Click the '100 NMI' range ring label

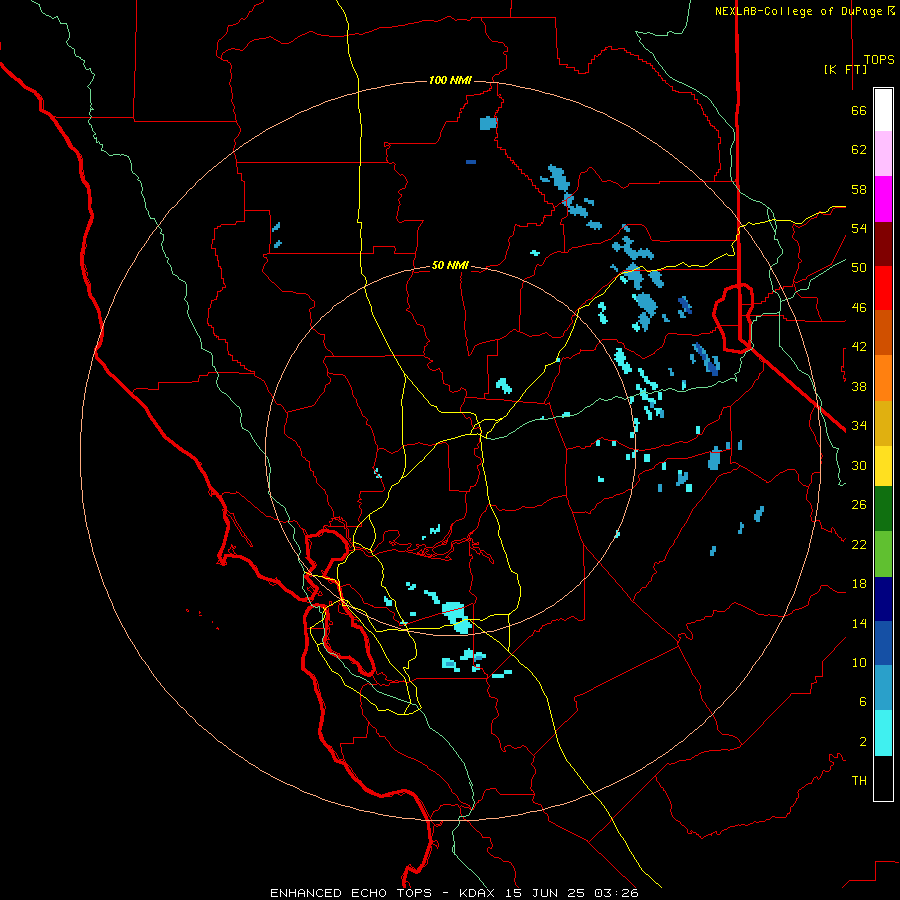[x=450, y=80]
